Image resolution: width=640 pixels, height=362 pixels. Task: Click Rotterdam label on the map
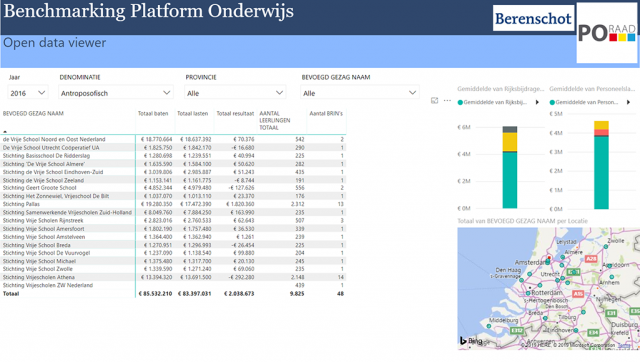click(546, 293)
